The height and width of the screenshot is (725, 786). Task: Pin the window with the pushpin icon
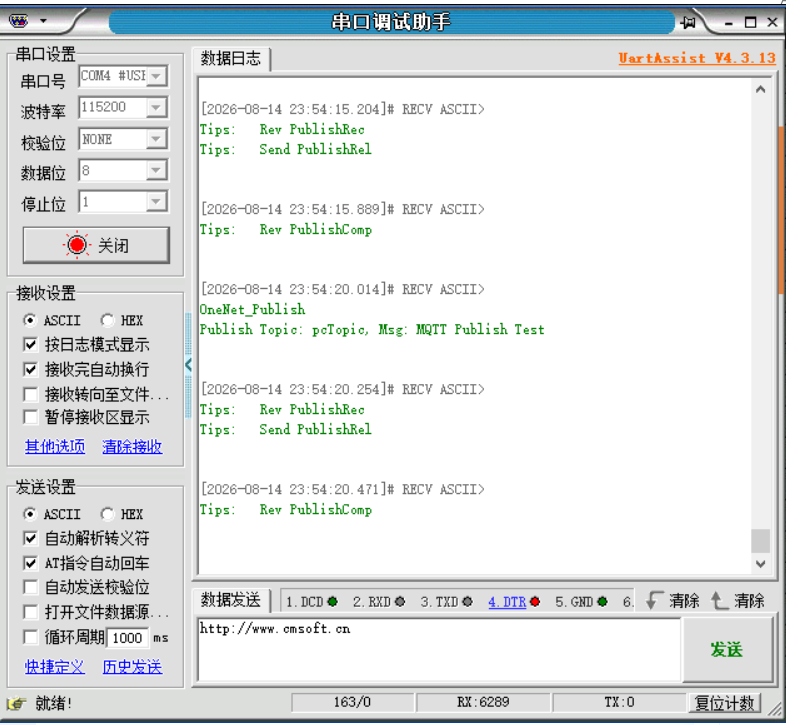click(x=689, y=22)
